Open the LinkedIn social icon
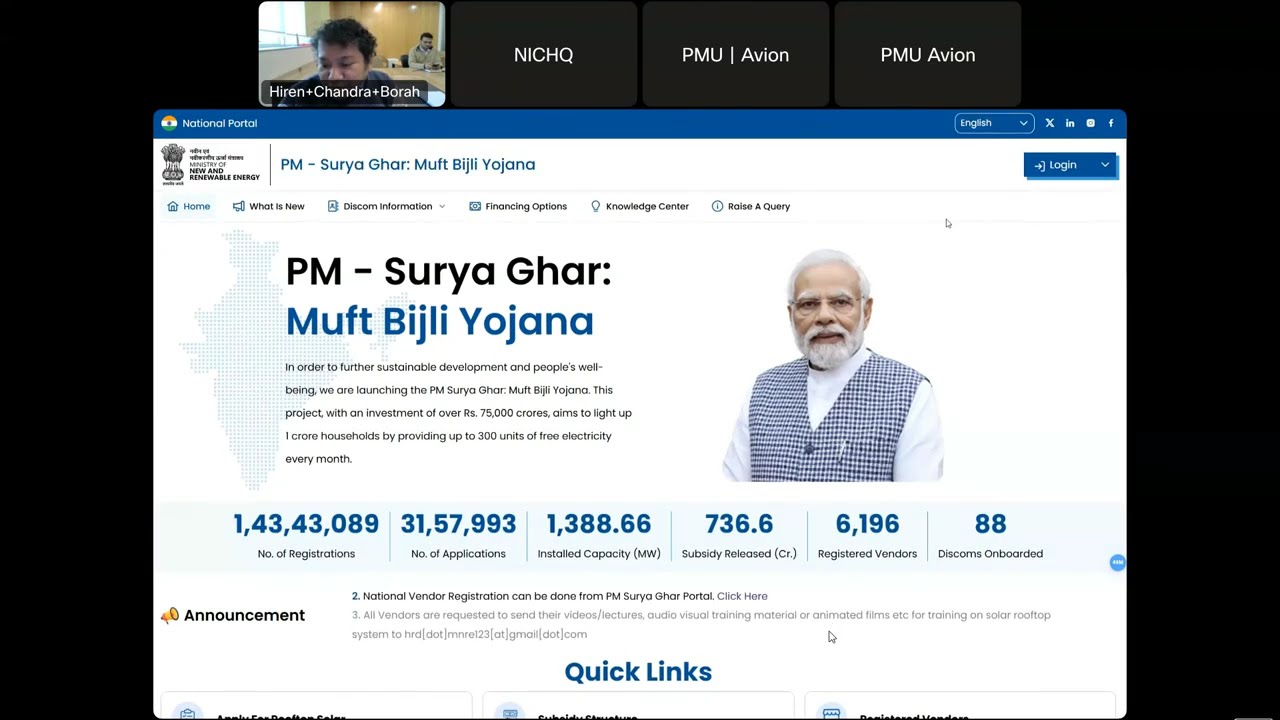Image resolution: width=1280 pixels, height=720 pixels. click(x=1070, y=123)
